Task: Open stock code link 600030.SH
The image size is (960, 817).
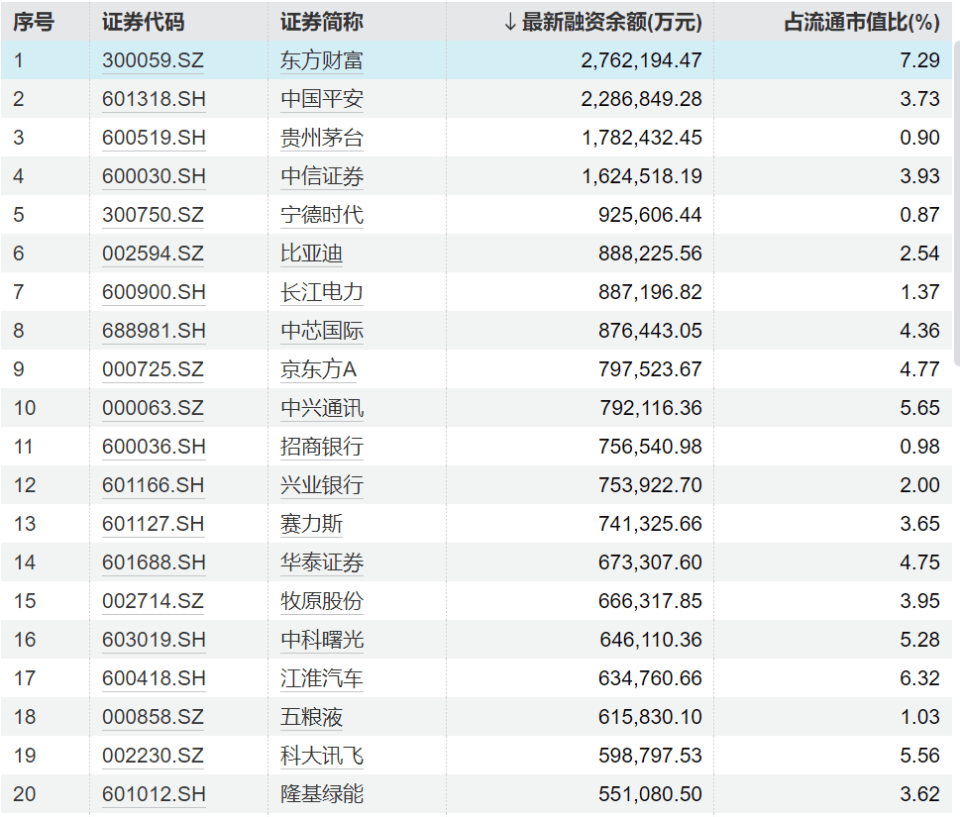Action: coord(154,176)
